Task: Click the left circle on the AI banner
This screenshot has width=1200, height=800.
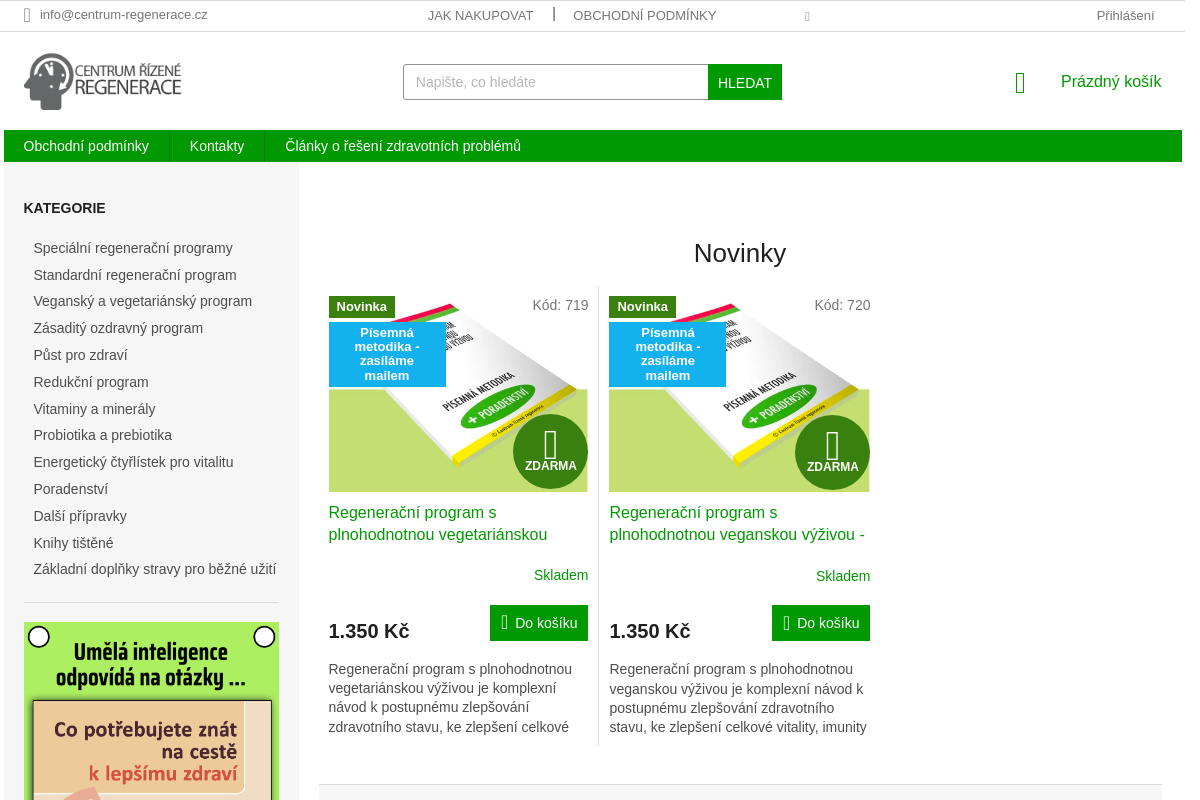Action: tap(39, 637)
